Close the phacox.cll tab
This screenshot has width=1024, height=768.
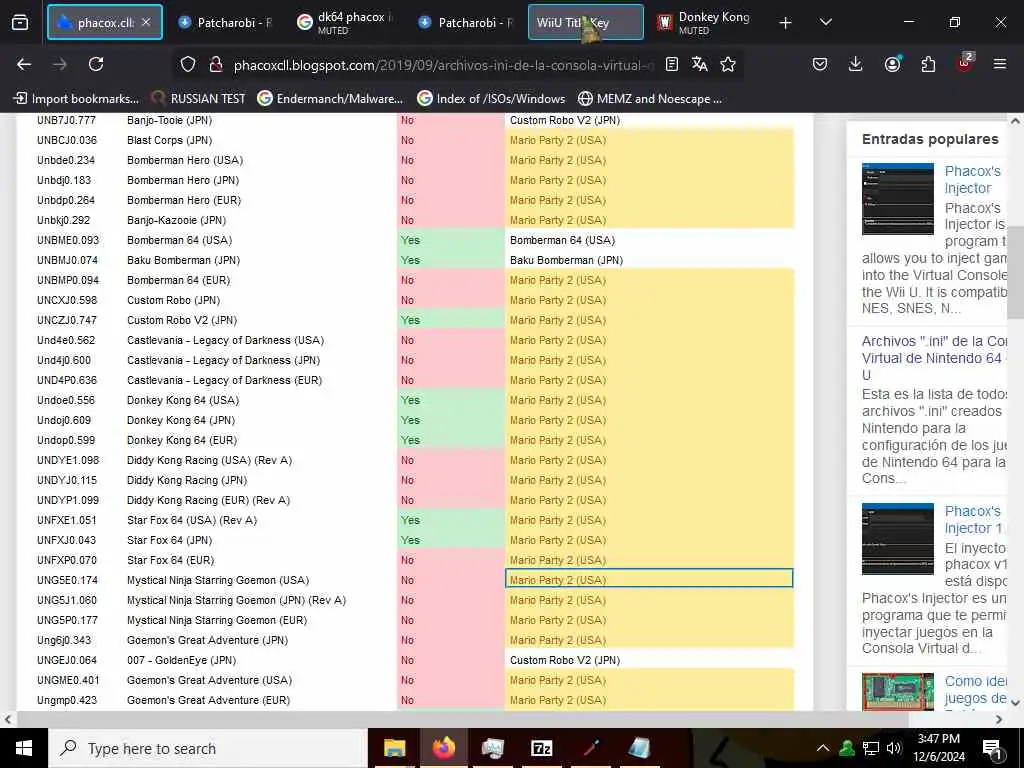click(146, 22)
